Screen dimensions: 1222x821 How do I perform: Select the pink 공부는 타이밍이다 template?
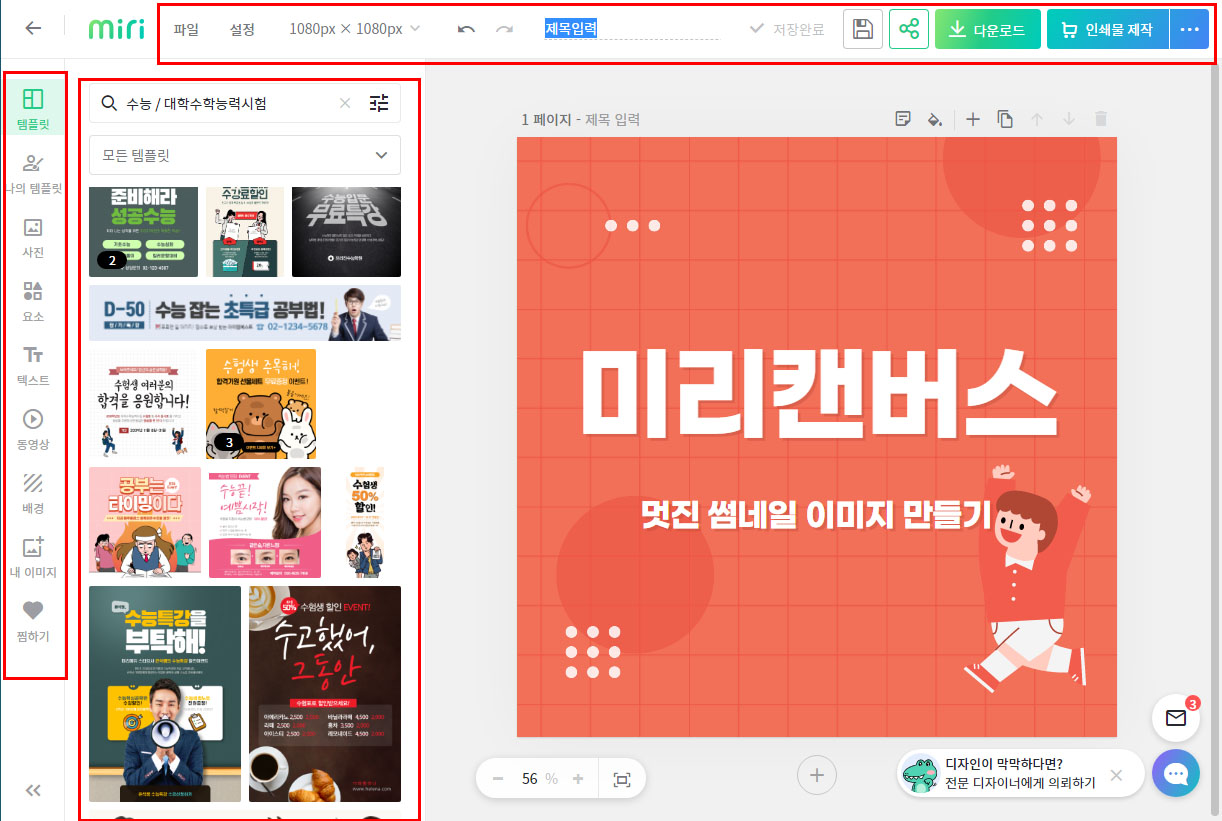(145, 522)
